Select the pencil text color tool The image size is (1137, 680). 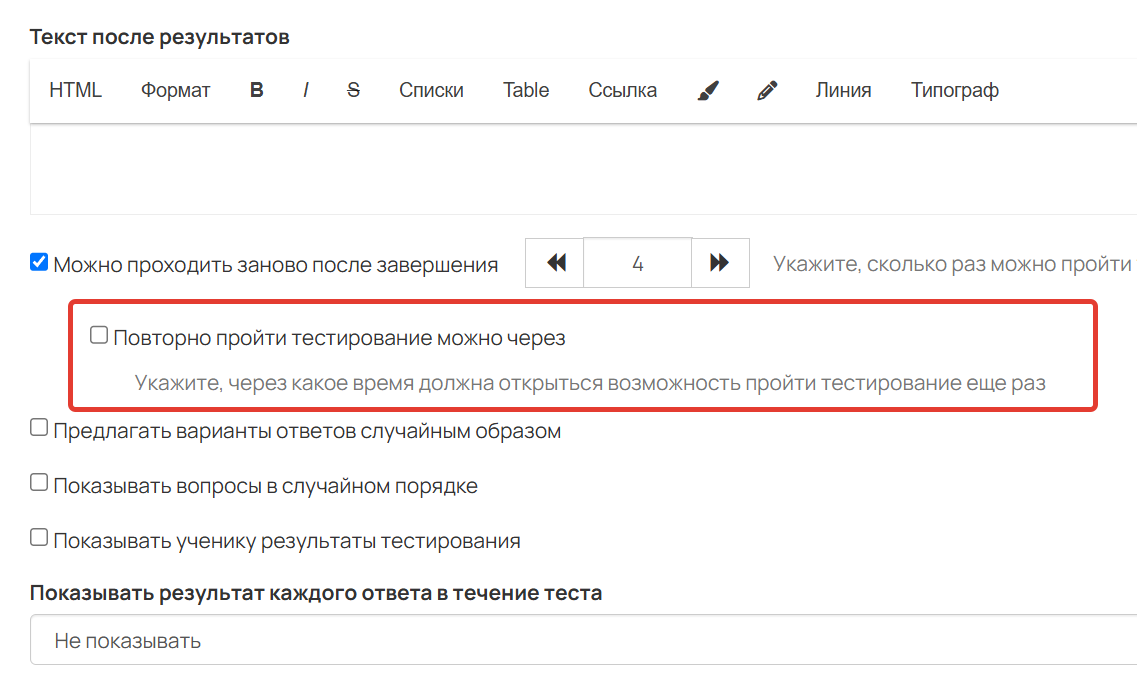pos(767,91)
